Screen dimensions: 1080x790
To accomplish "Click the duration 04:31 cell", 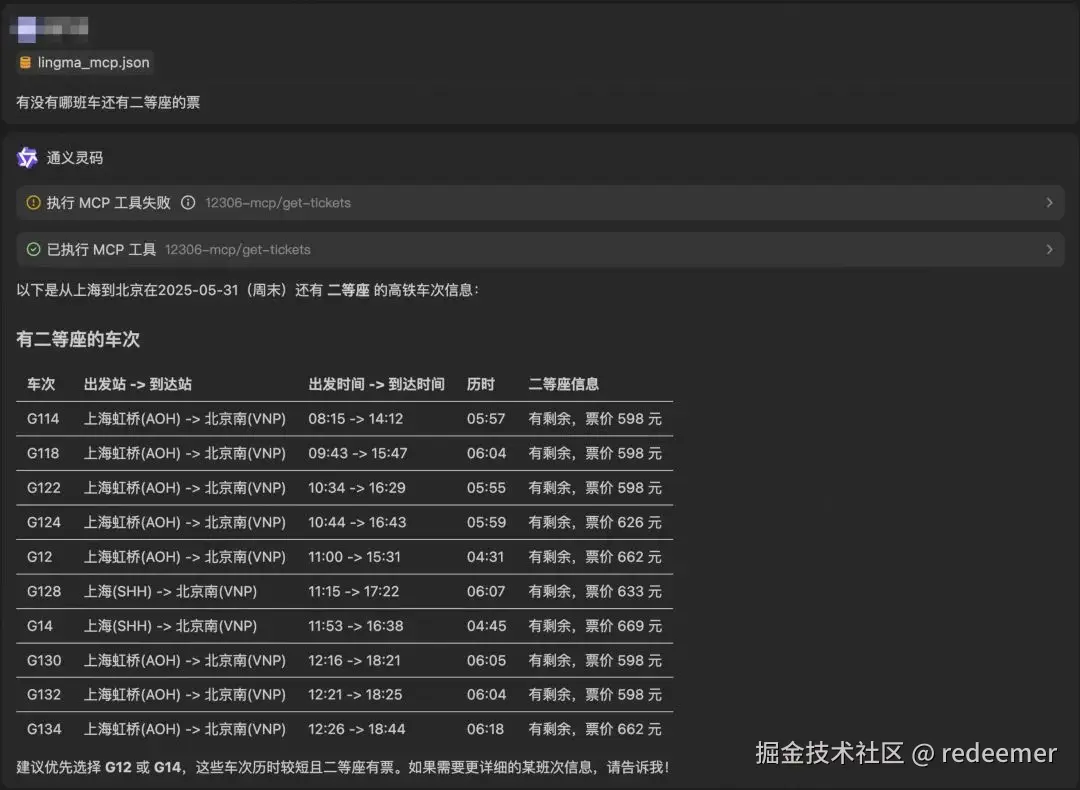I will point(485,557).
